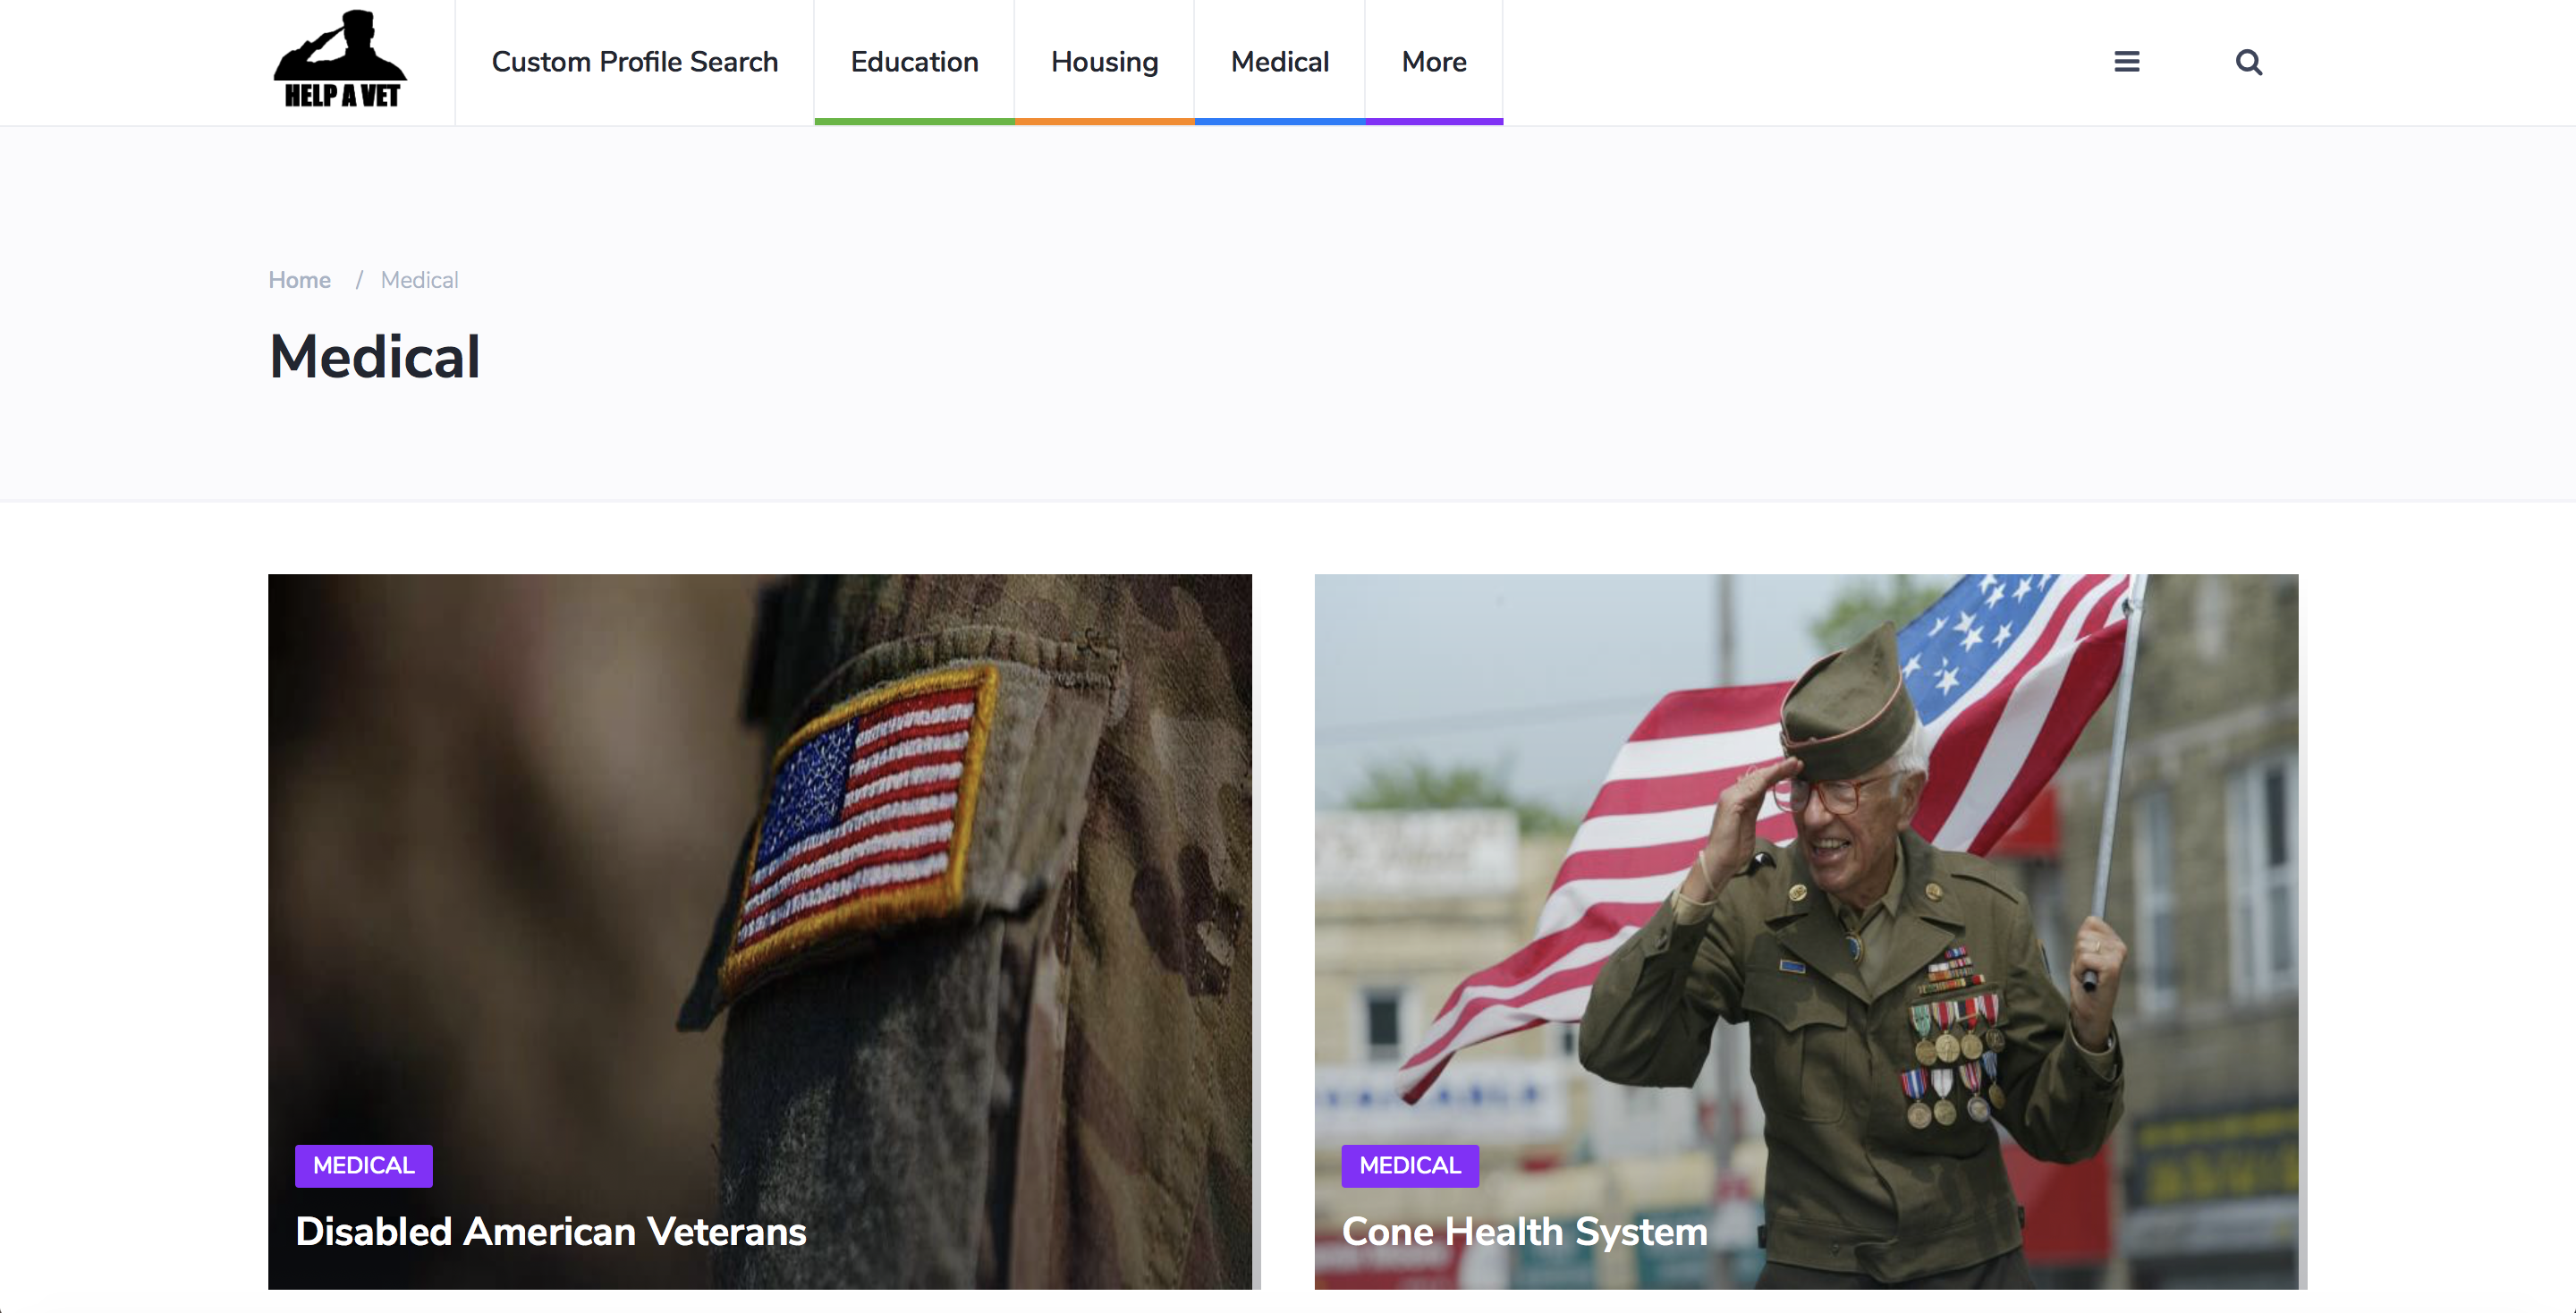The image size is (2576, 1313).
Task: Click the Help A Vet logo
Action: click(340, 60)
